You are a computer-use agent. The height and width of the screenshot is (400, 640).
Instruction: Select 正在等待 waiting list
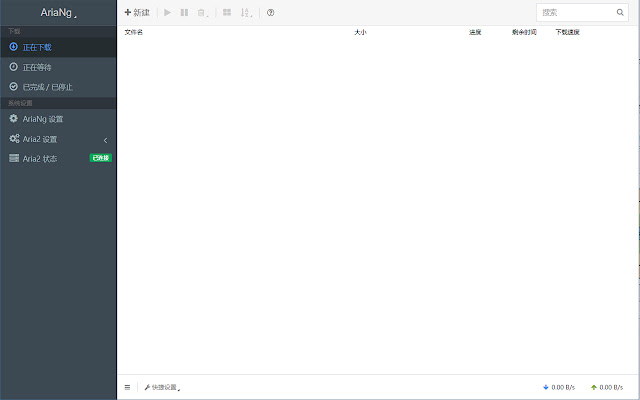click(58, 67)
